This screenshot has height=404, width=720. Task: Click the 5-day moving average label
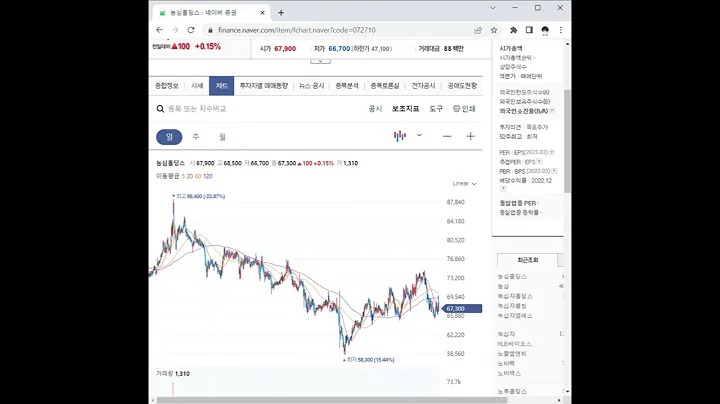183,176
